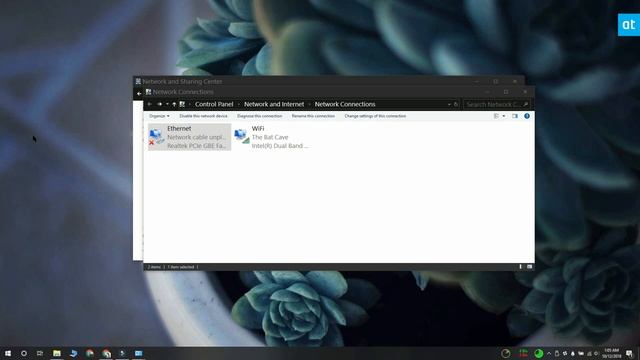This screenshot has height=360, width=640.
Task: Expand the view options dropdown arrow
Action: click(504, 116)
